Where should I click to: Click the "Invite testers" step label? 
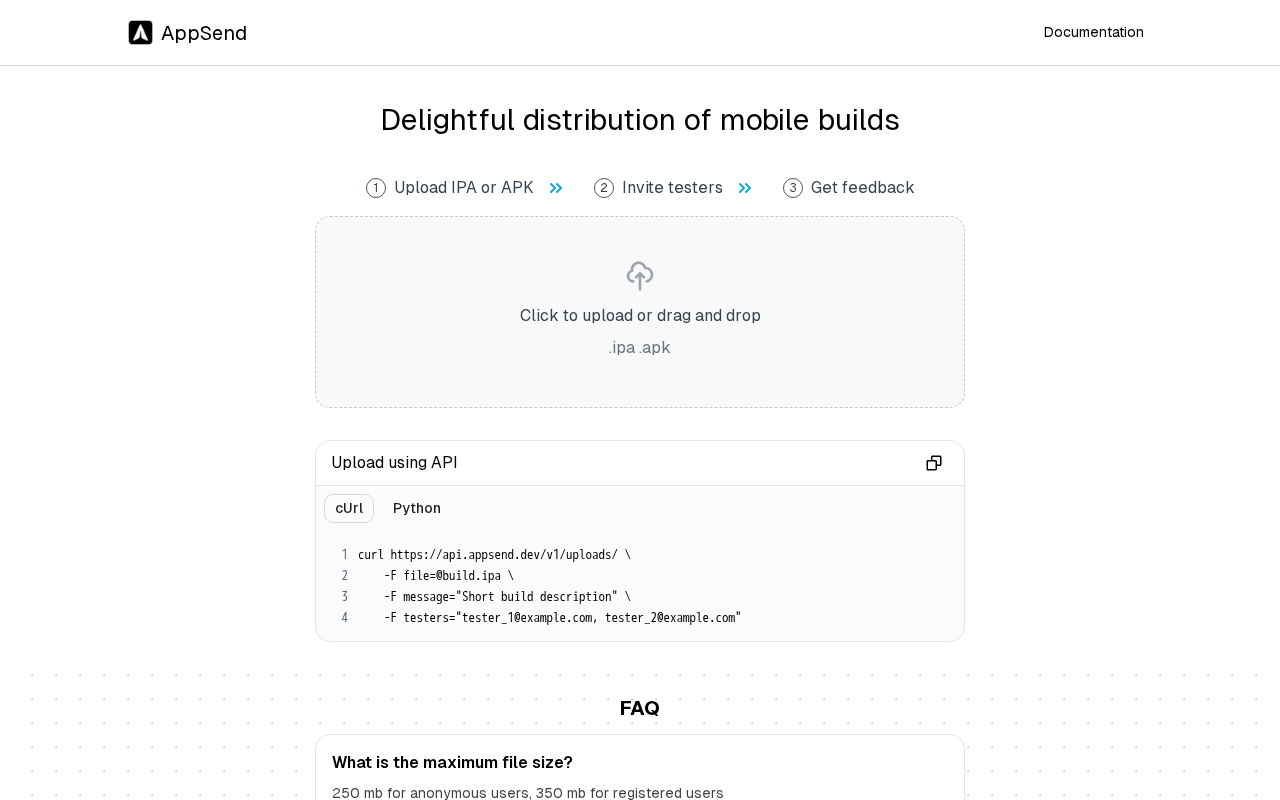[x=672, y=188]
